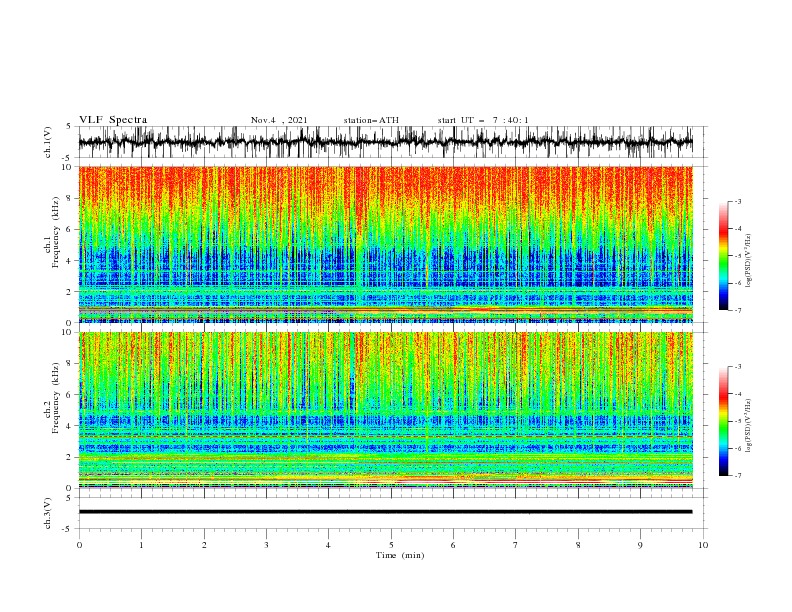Click the "-7" value on ch.1 color bar

(x=738, y=310)
